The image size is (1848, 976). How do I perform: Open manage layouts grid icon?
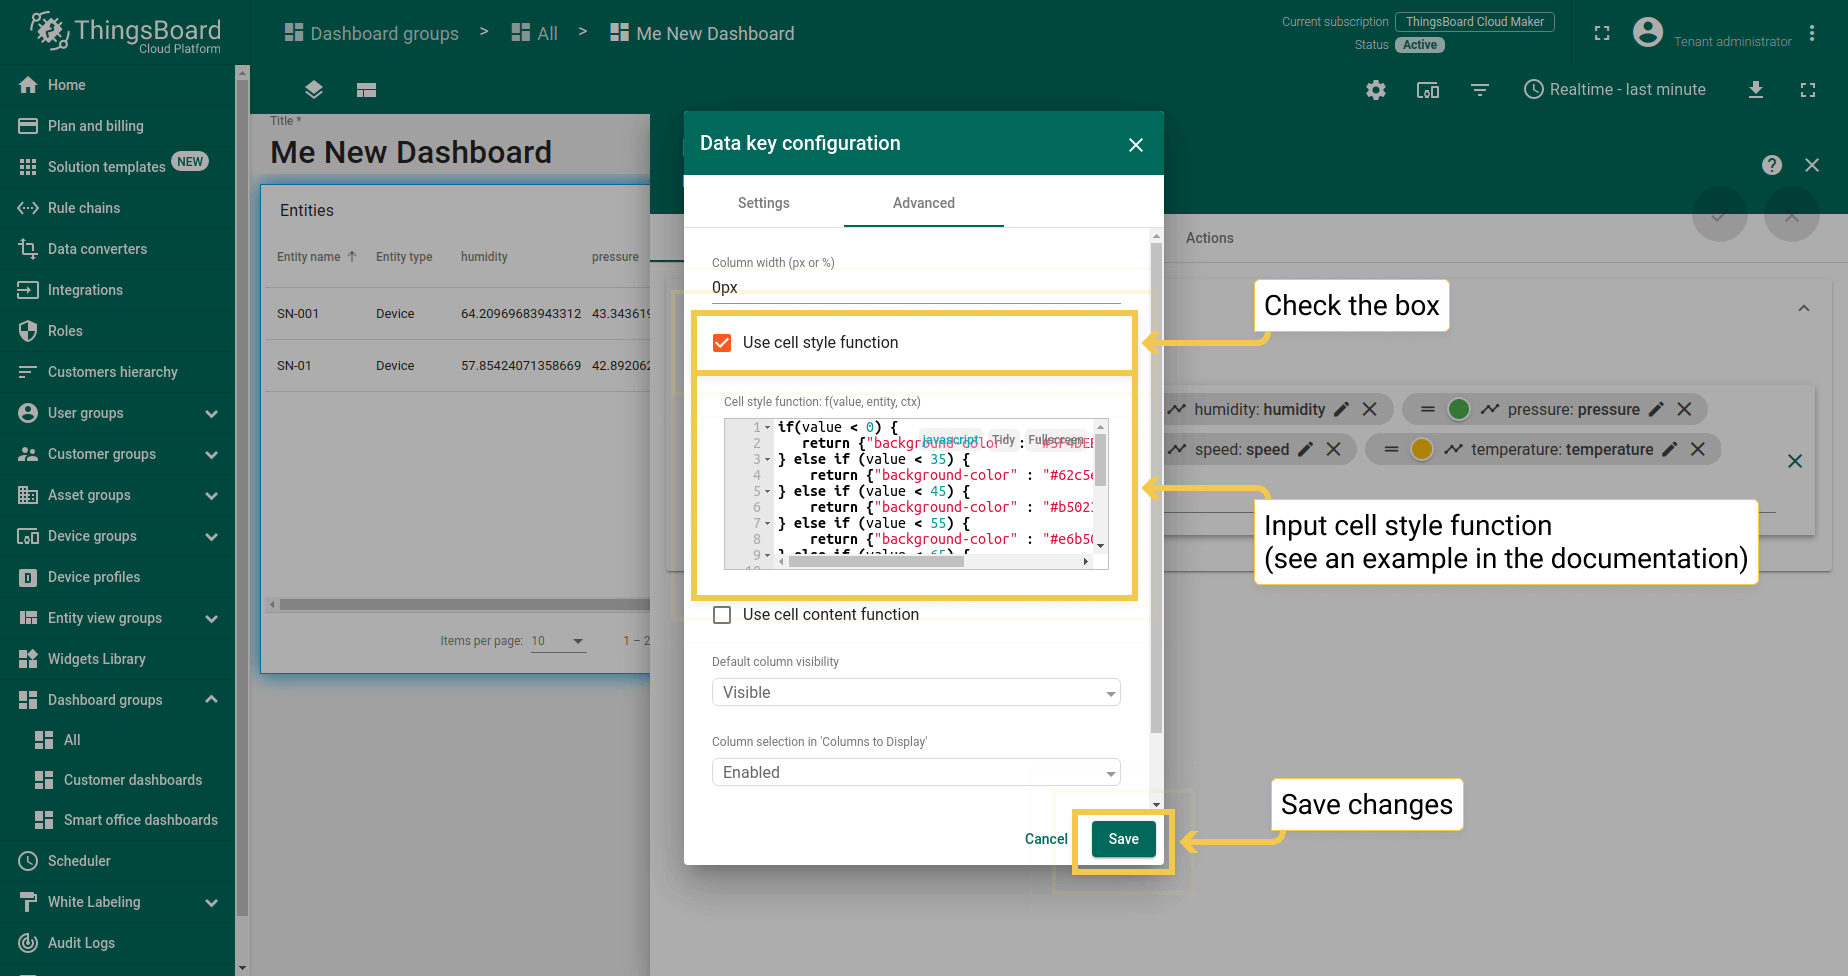click(366, 90)
